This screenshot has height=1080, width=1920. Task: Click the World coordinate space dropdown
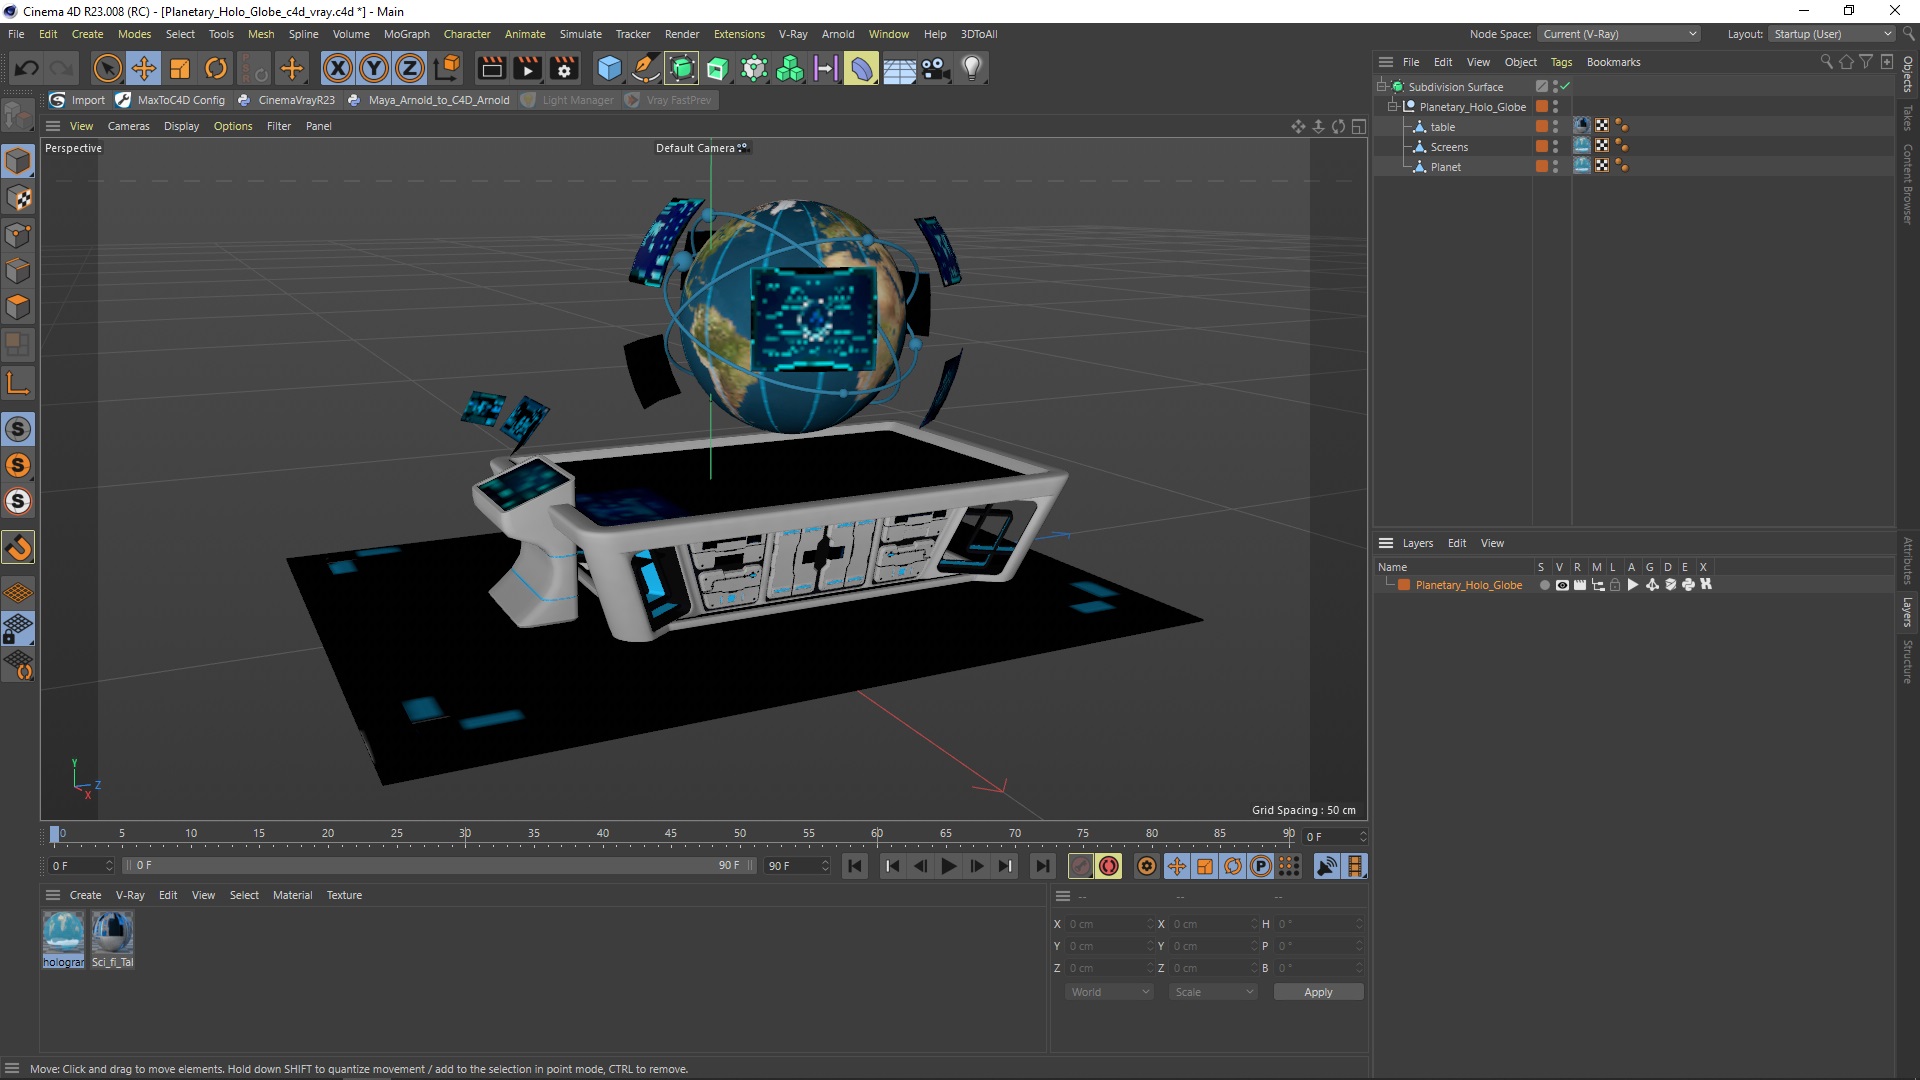pos(1108,992)
